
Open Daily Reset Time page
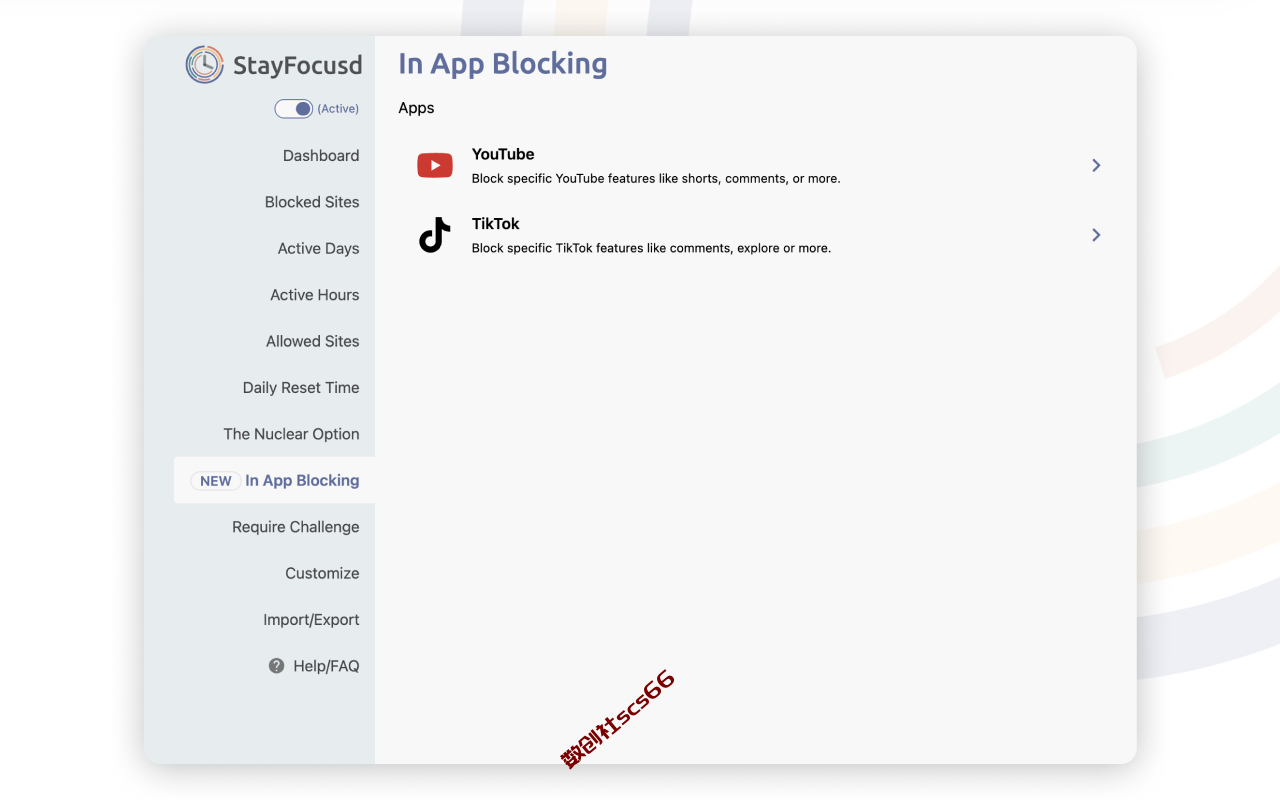coord(301,388)
